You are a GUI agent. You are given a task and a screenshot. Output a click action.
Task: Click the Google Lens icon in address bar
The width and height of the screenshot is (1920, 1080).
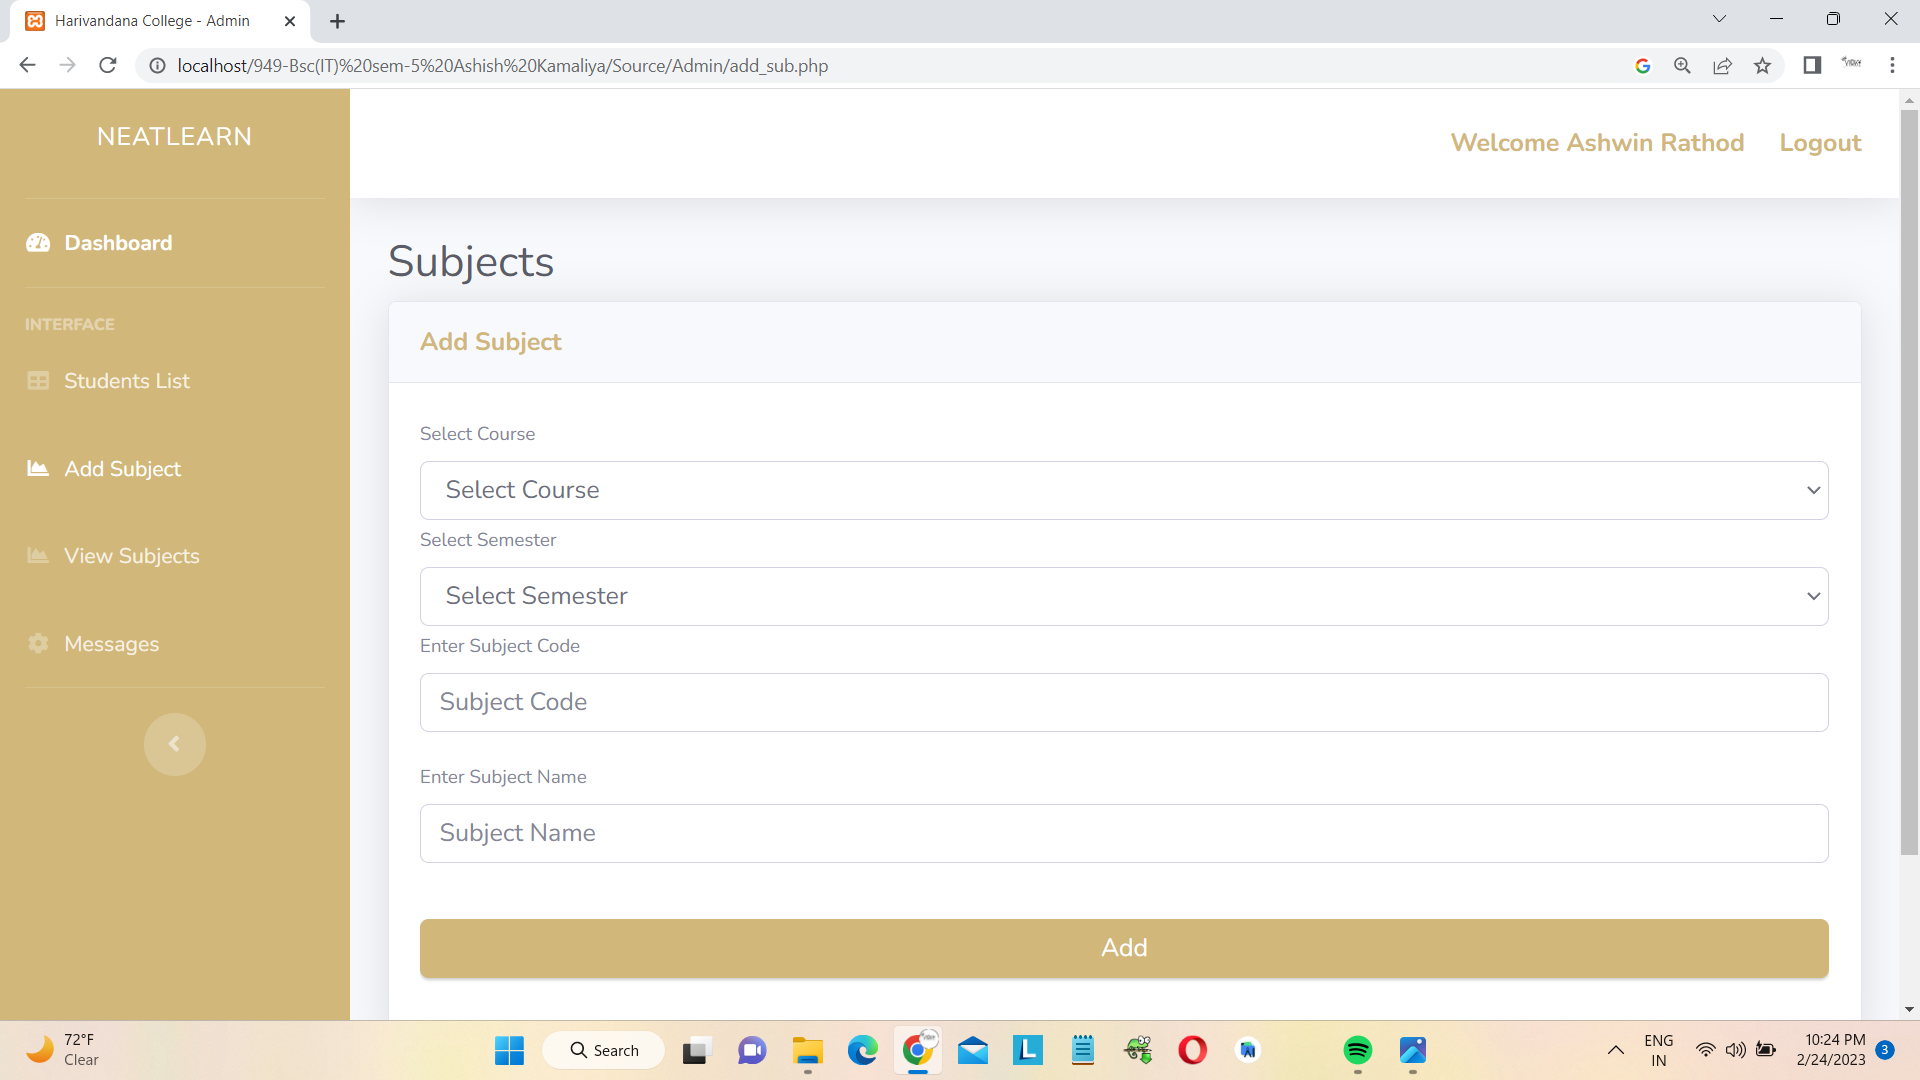pyautogui.click(x=1644, y=65)
